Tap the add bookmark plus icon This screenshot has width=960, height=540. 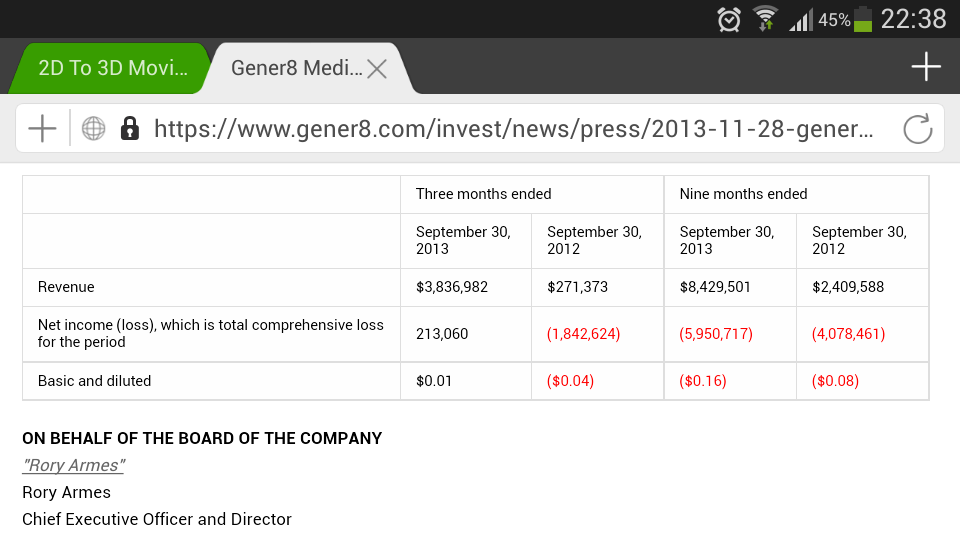pos(42,129)
